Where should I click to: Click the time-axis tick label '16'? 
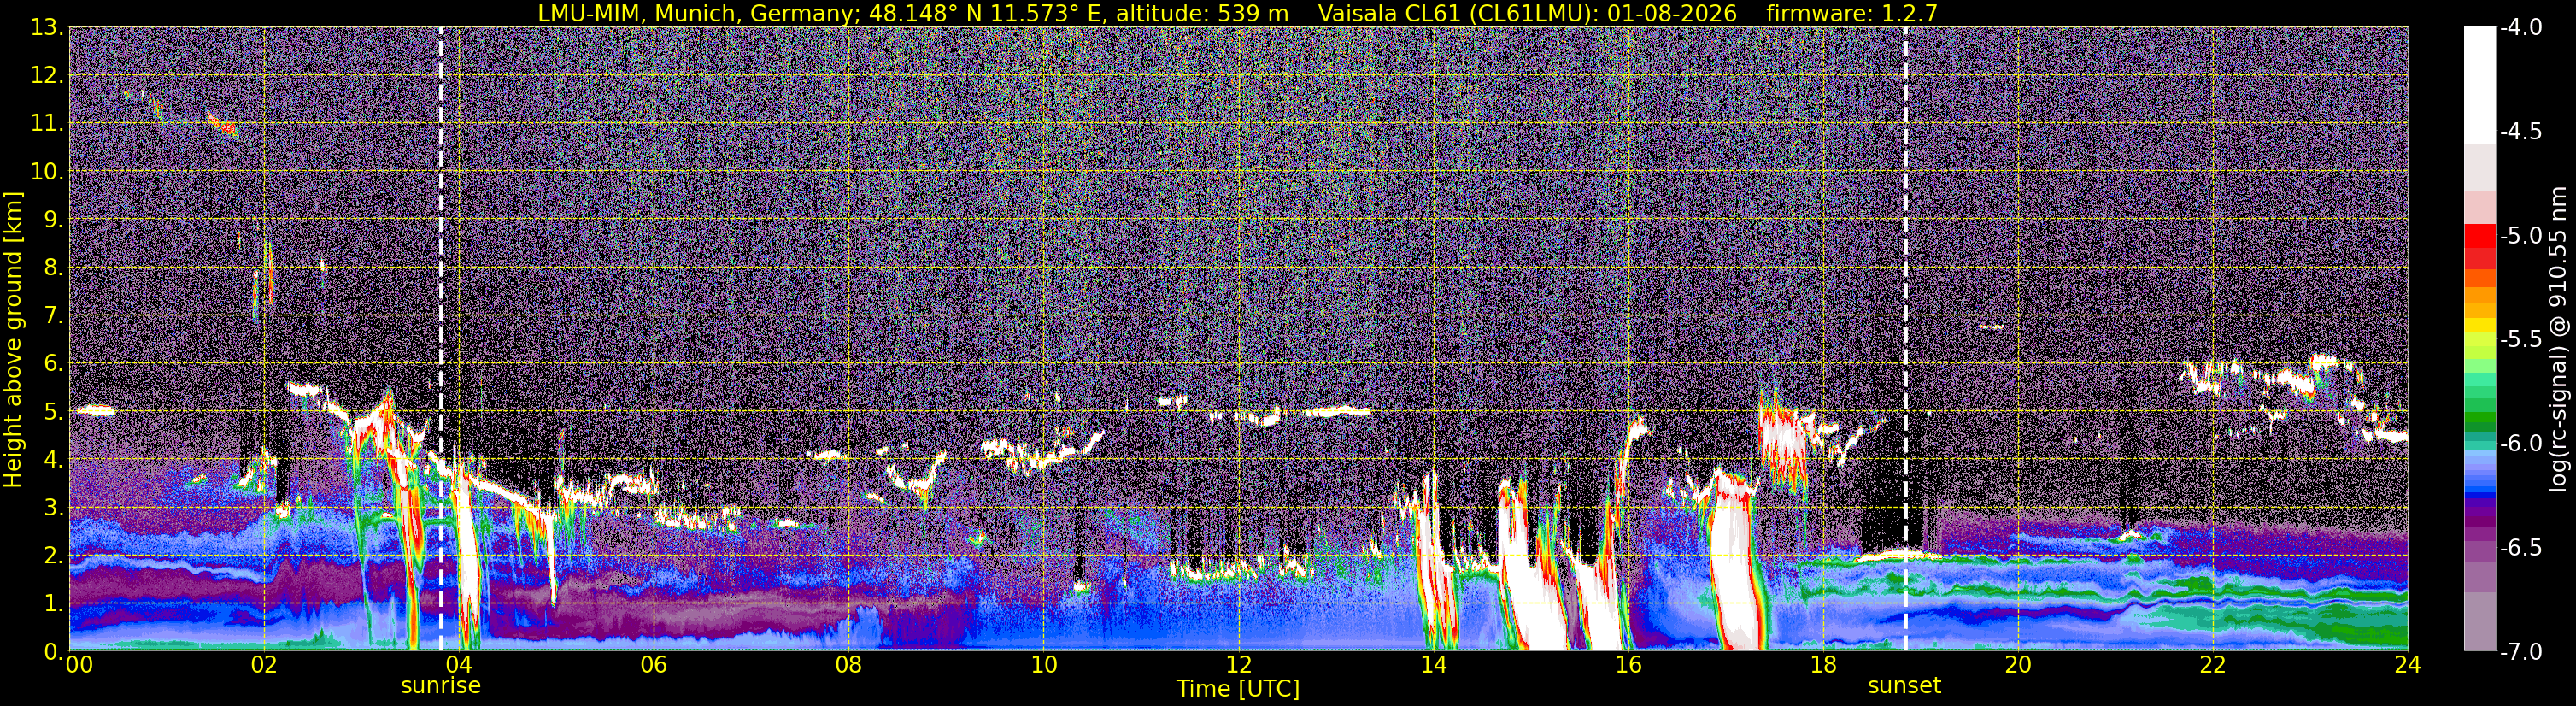[x=1629, y=665]
